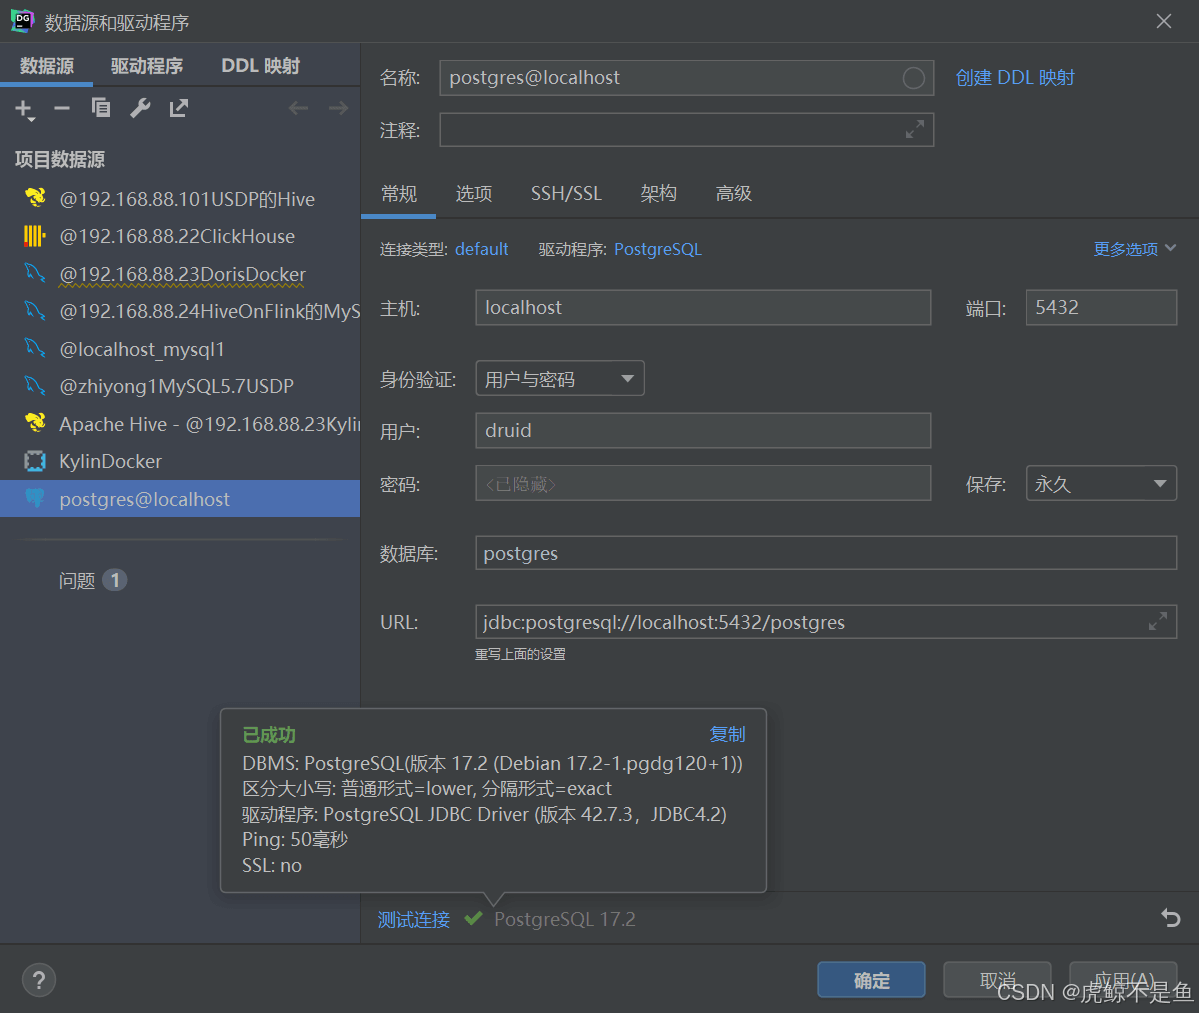1199x1013 pixels.
Task: Click 创建 DDL 映射 link
Action: (1015, 78)
